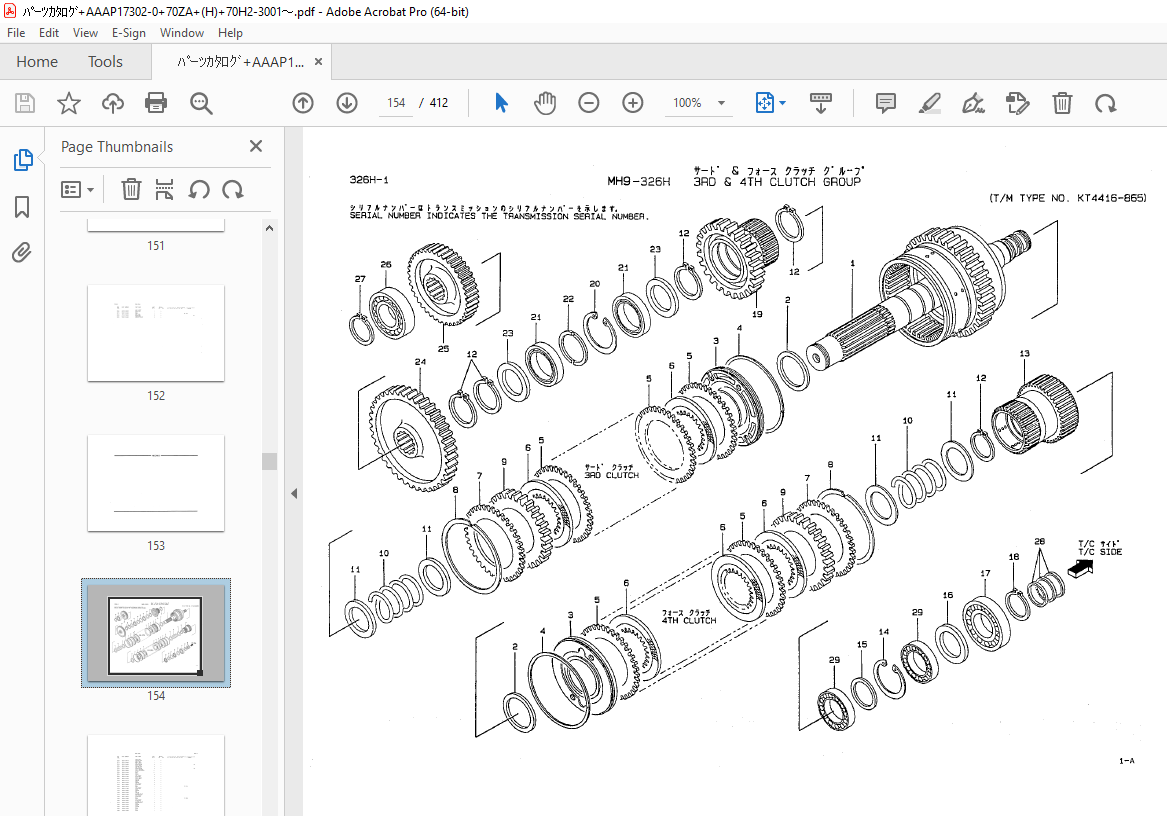Choose the Selection arrow tool
This screenshot has height=816, width=1167.
(502, 103)
